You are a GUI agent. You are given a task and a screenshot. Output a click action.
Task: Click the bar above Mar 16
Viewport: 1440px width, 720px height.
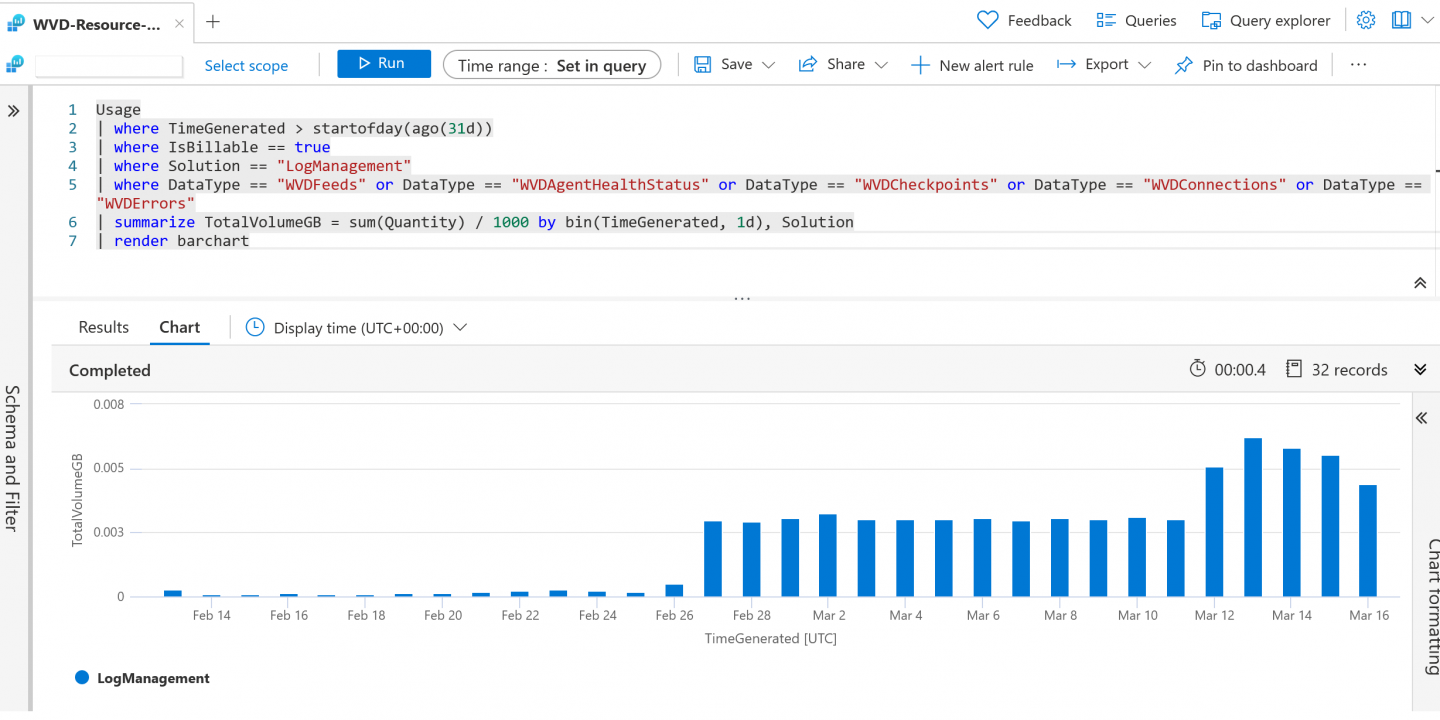[1368, 541]
